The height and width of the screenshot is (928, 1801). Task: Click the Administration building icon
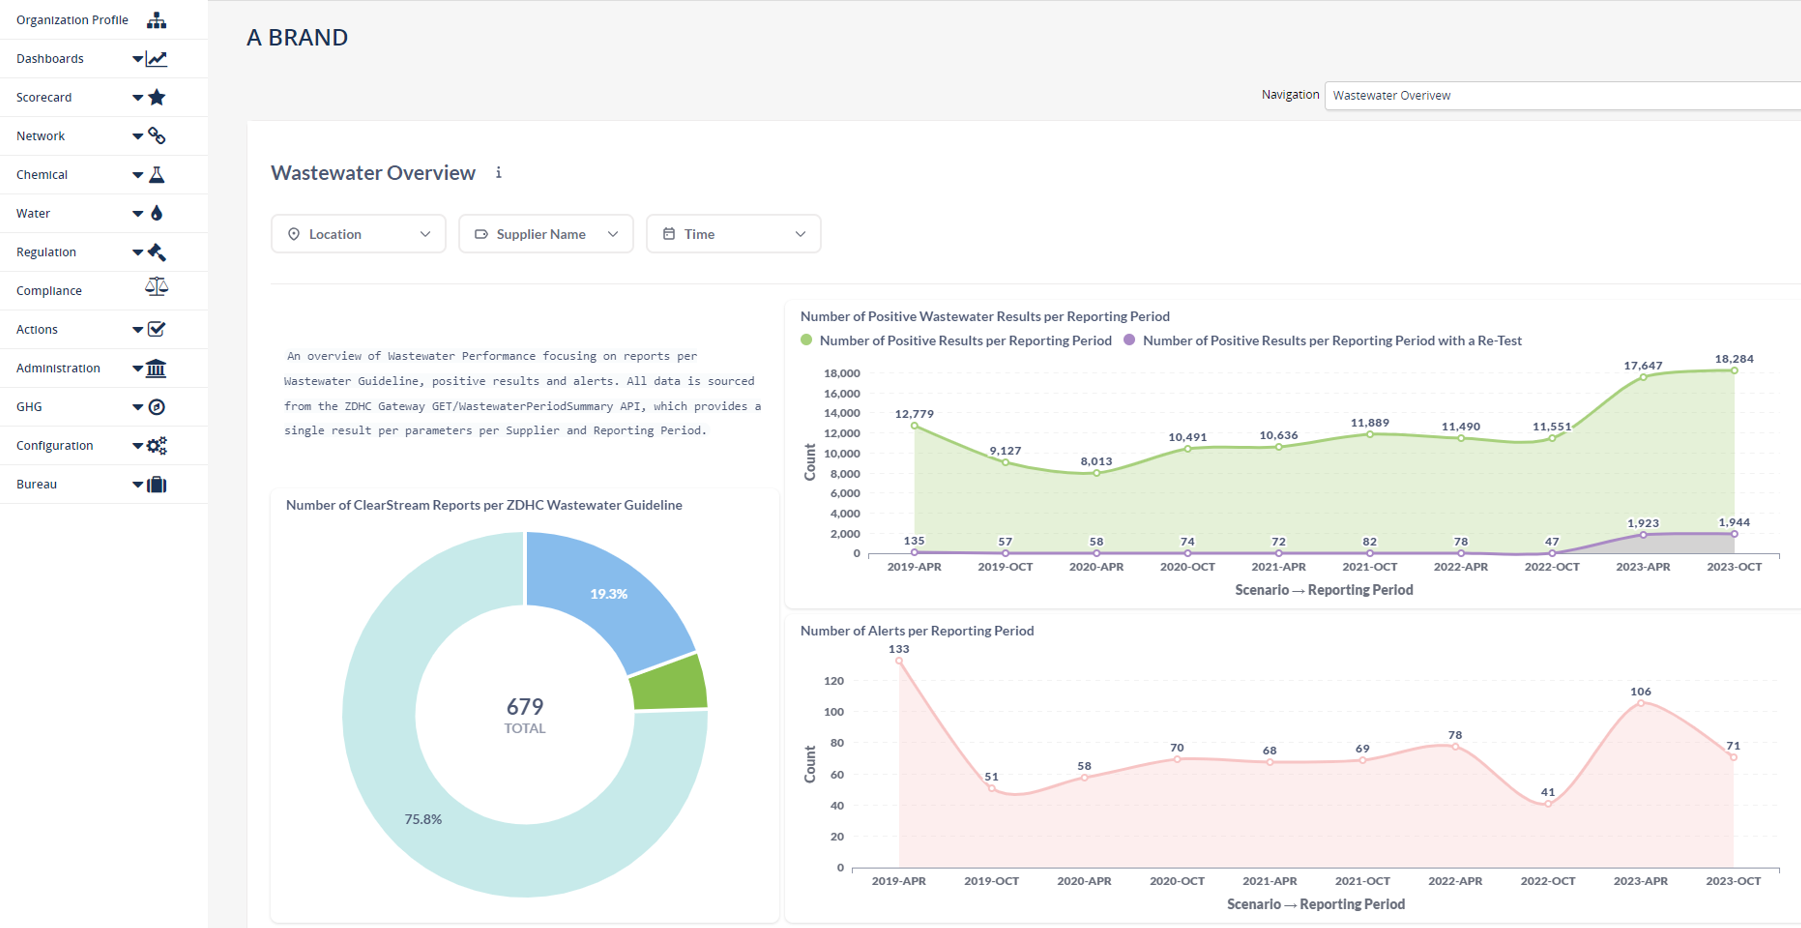(157, 368)
